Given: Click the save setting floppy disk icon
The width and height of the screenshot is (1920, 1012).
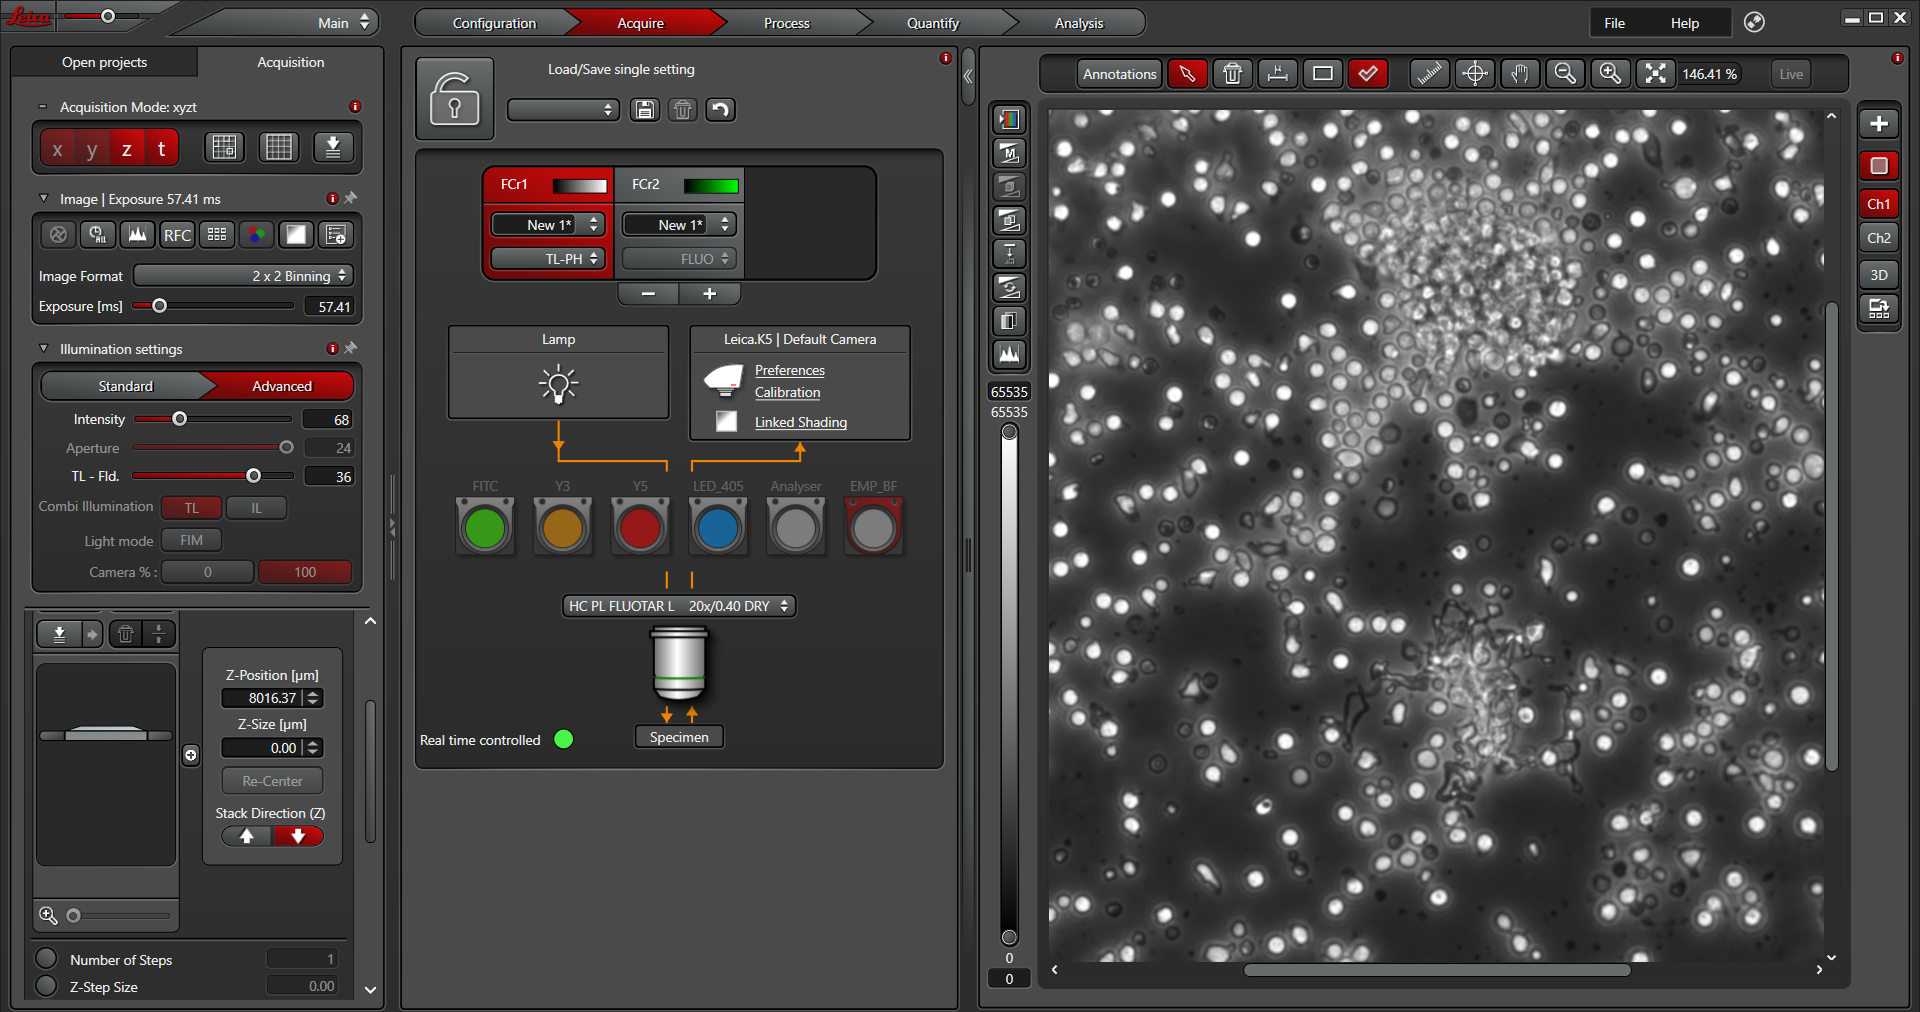Looking at the screenshot, I should pos(645,110).
